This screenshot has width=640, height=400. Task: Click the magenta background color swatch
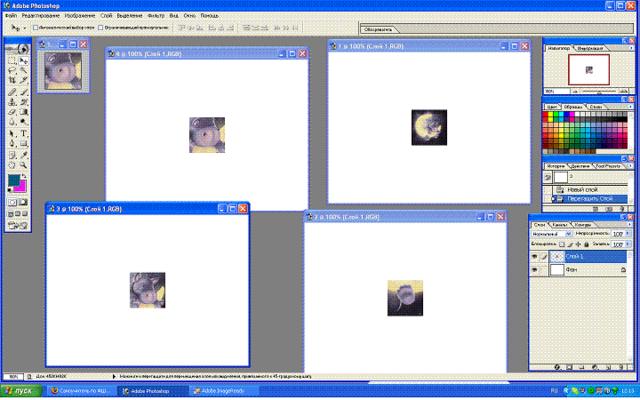click(20, 186)
